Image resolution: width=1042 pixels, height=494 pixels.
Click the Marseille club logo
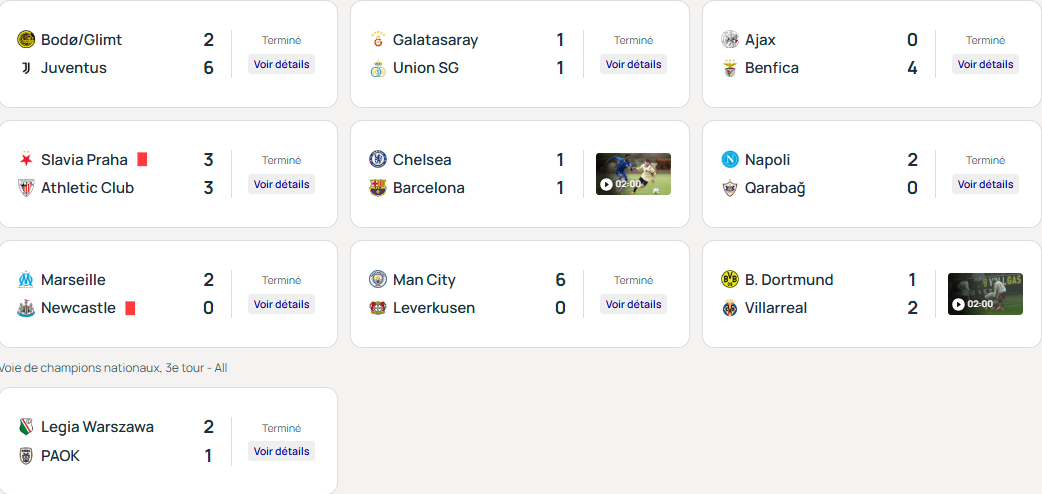point(26,280)
